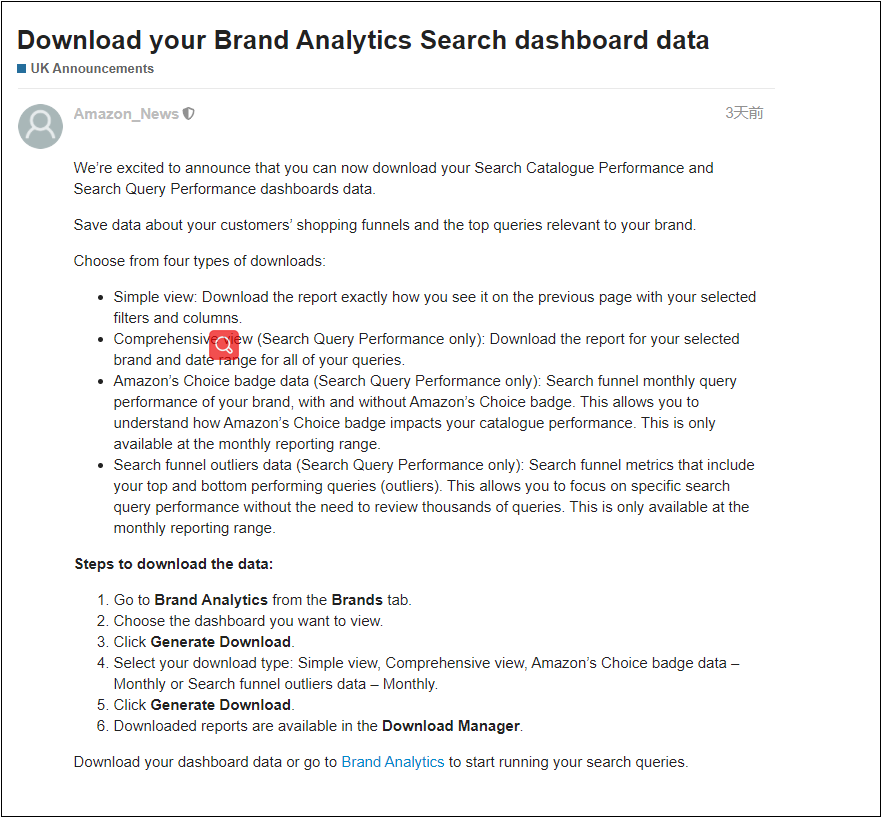
Task: Click the bold "Download Manager" text
Action: pos(450,726)
